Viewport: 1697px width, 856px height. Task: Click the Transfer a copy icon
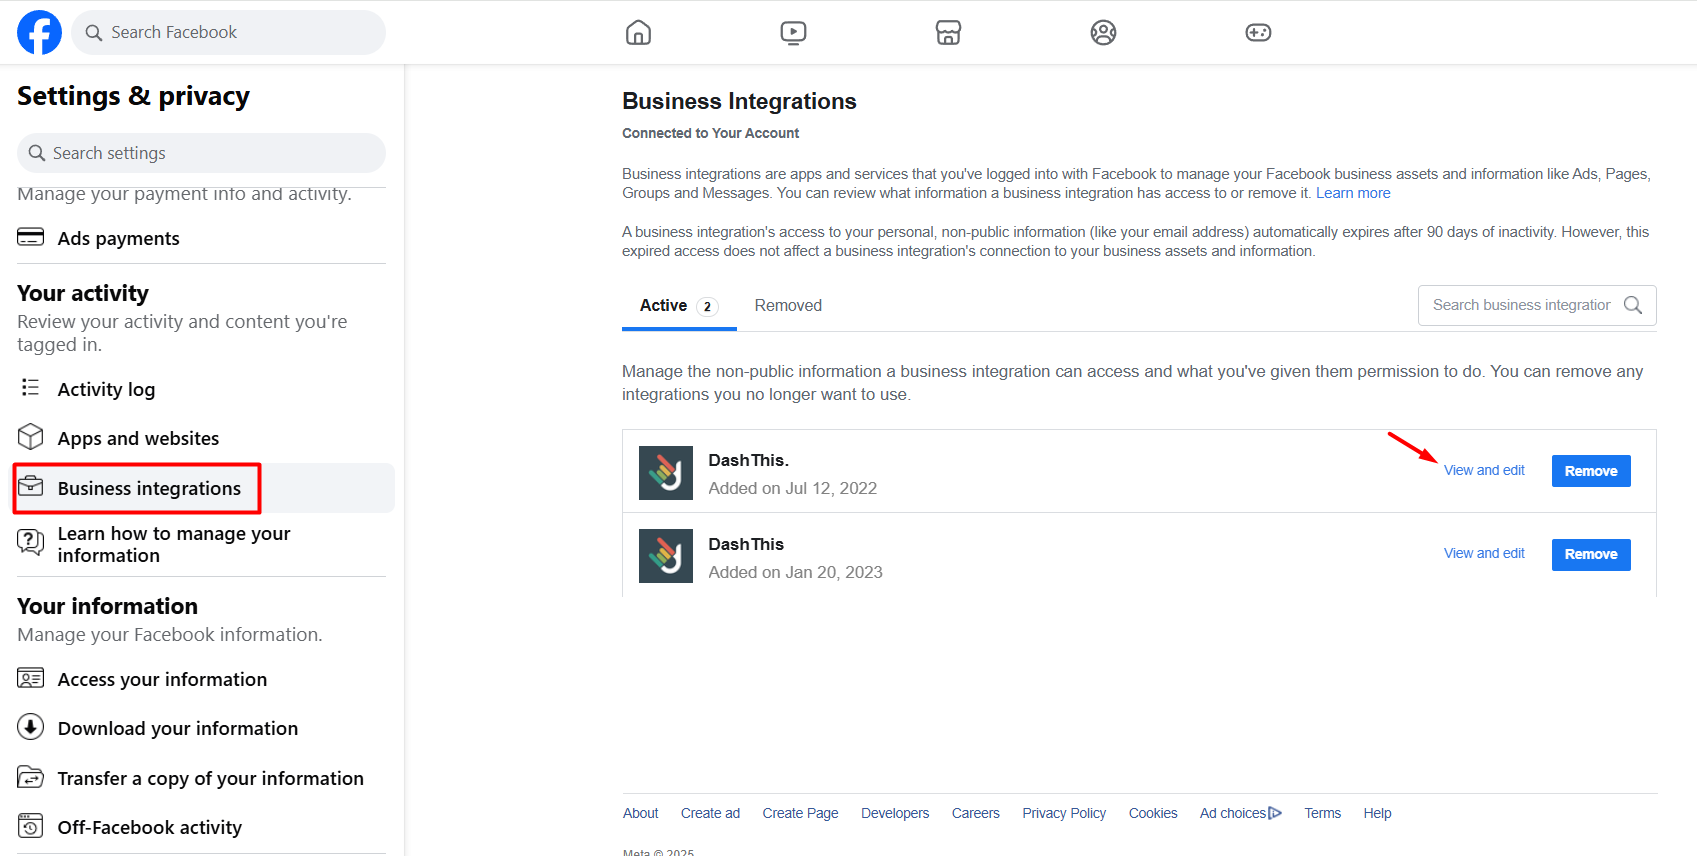(x=31, y=777)
